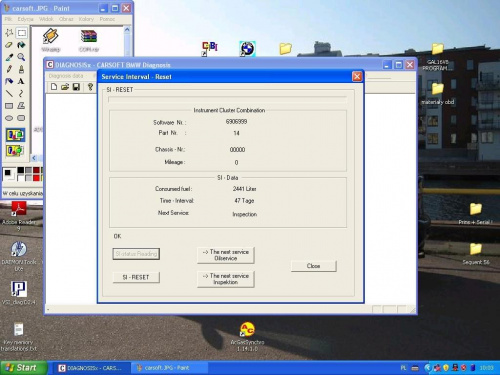Select the Curve tool in Paint

pyautogui.click(x=21, y=93)
